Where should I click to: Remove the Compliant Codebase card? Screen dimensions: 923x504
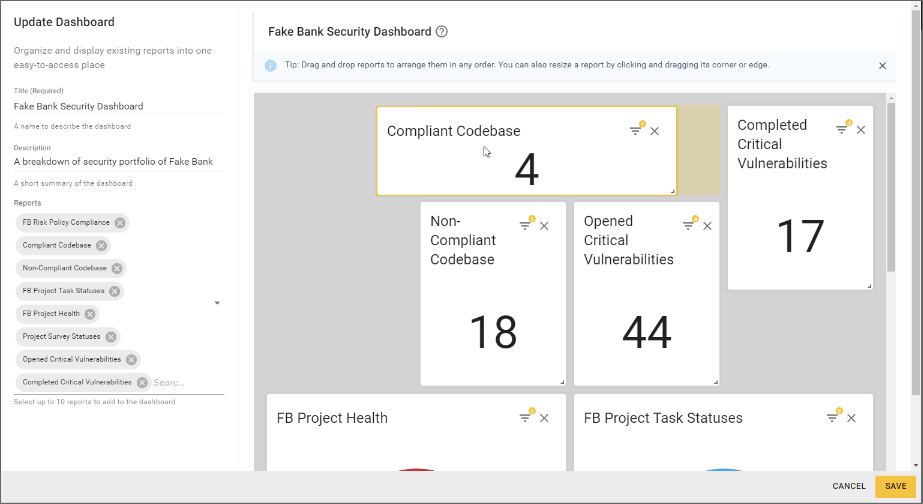coord(655,131)
